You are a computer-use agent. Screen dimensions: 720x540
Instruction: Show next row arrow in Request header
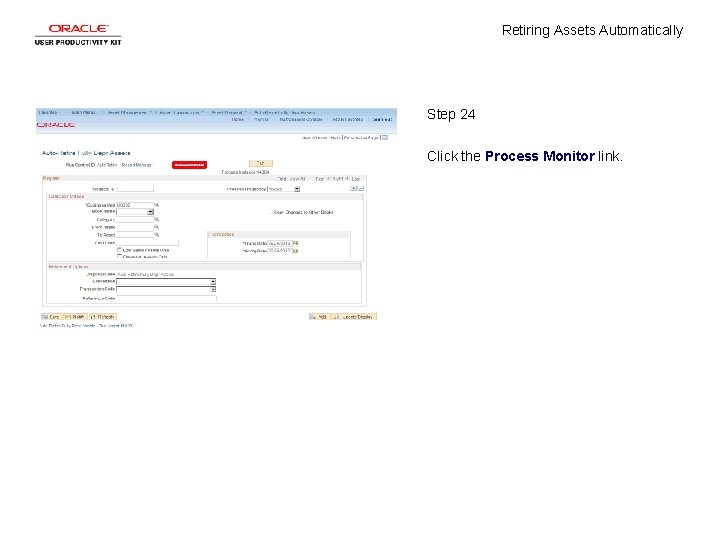coord(347,179)
